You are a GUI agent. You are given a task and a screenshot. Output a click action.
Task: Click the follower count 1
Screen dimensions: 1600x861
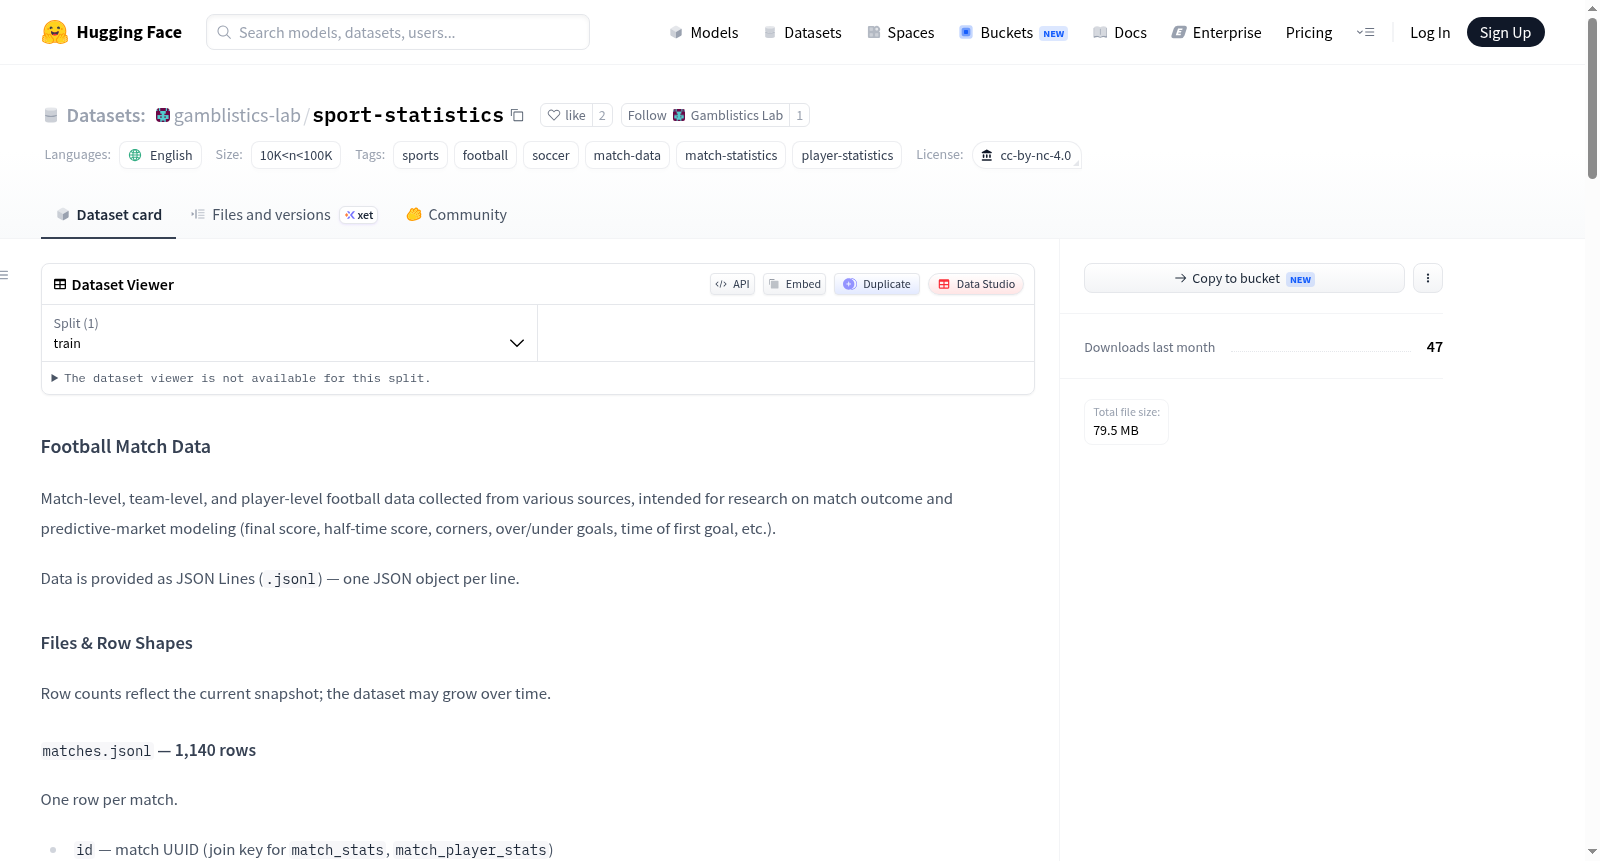tap(799, 115)
